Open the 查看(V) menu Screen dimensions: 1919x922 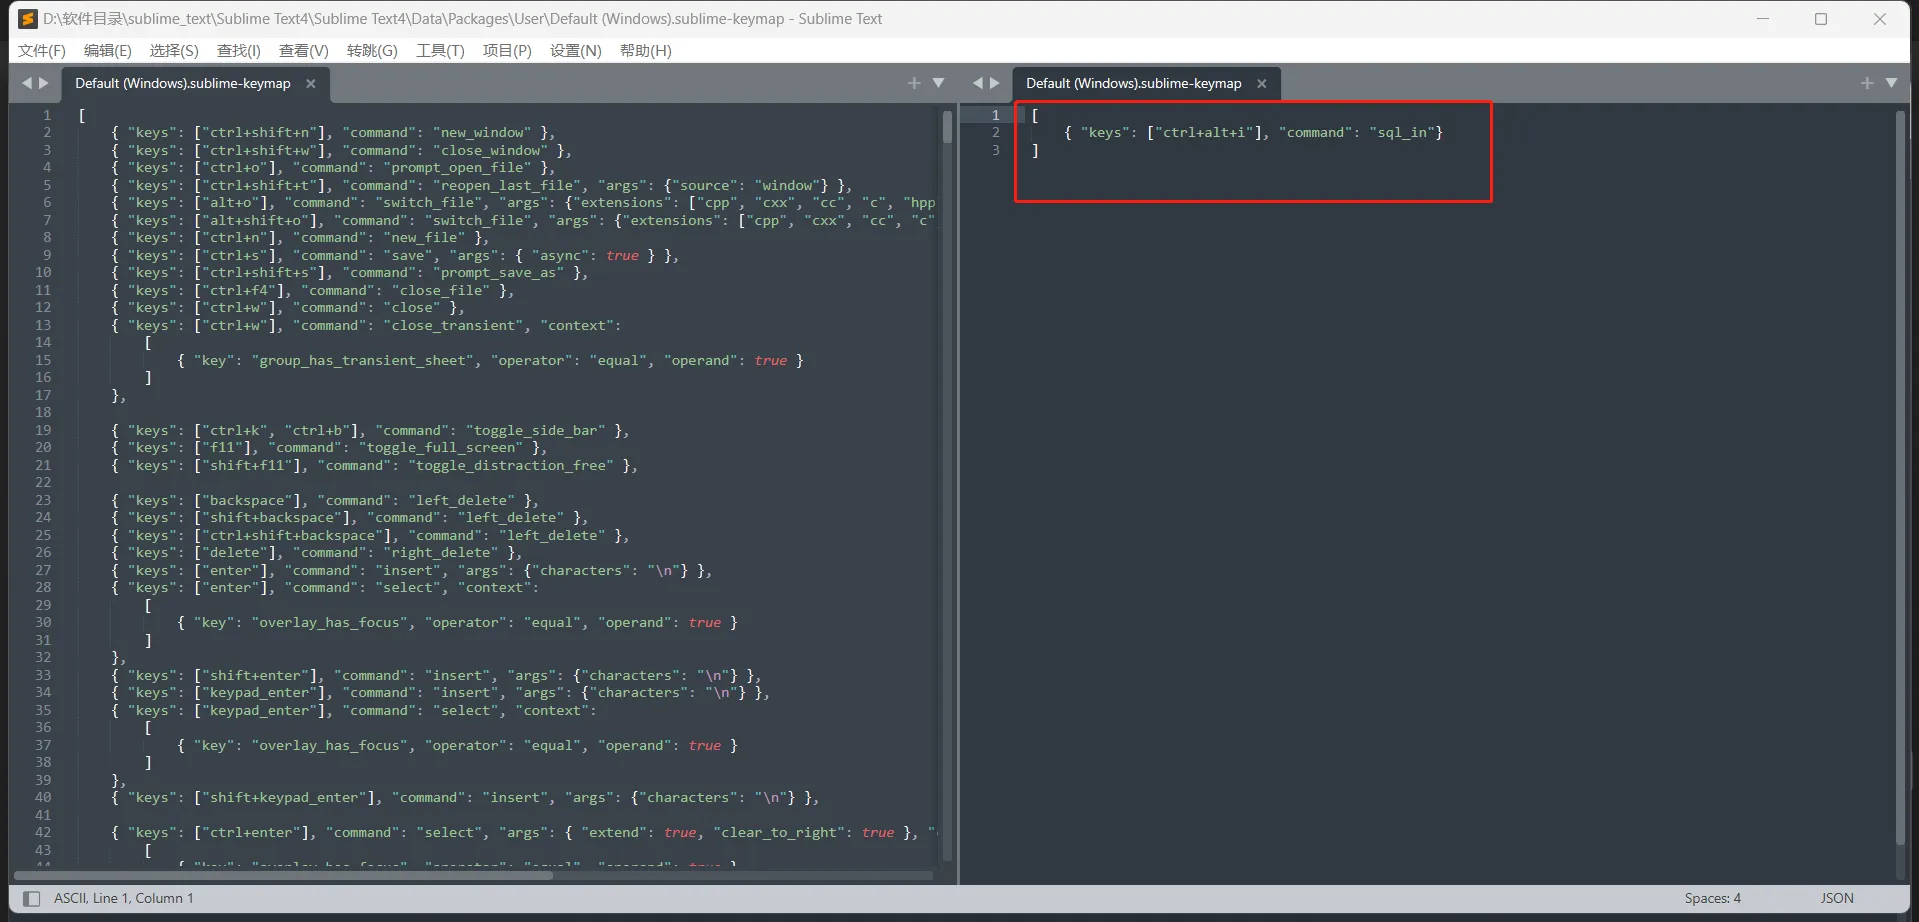point(304,50)
